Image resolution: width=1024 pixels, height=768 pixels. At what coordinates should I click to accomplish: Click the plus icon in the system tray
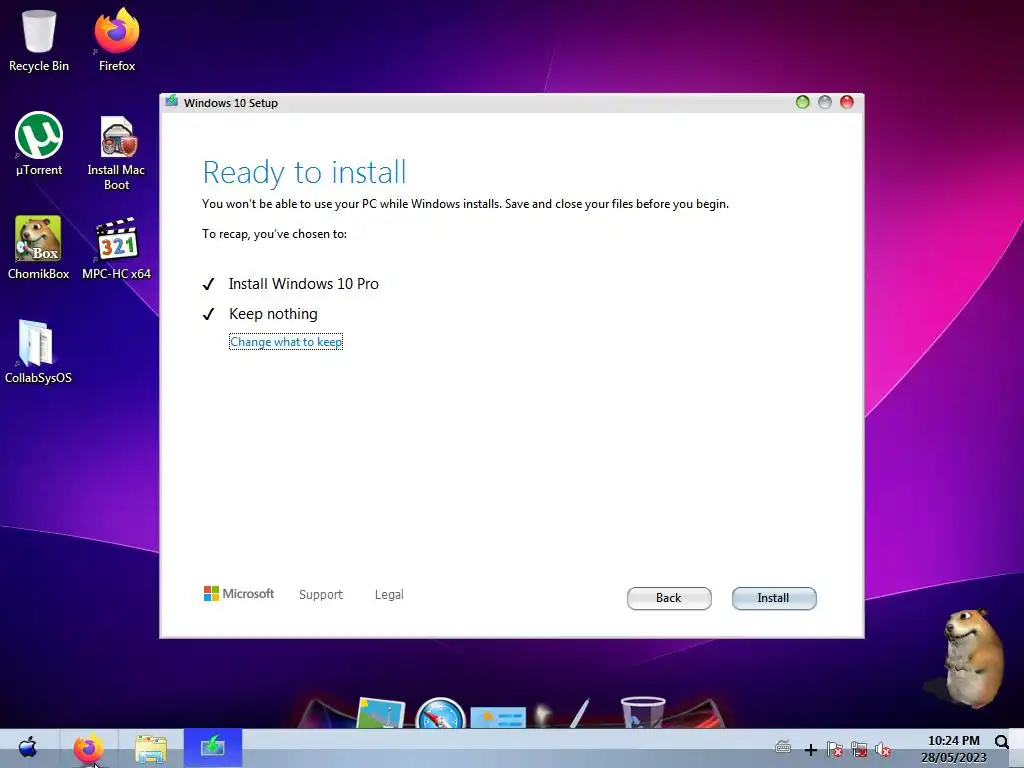(810, 750)
